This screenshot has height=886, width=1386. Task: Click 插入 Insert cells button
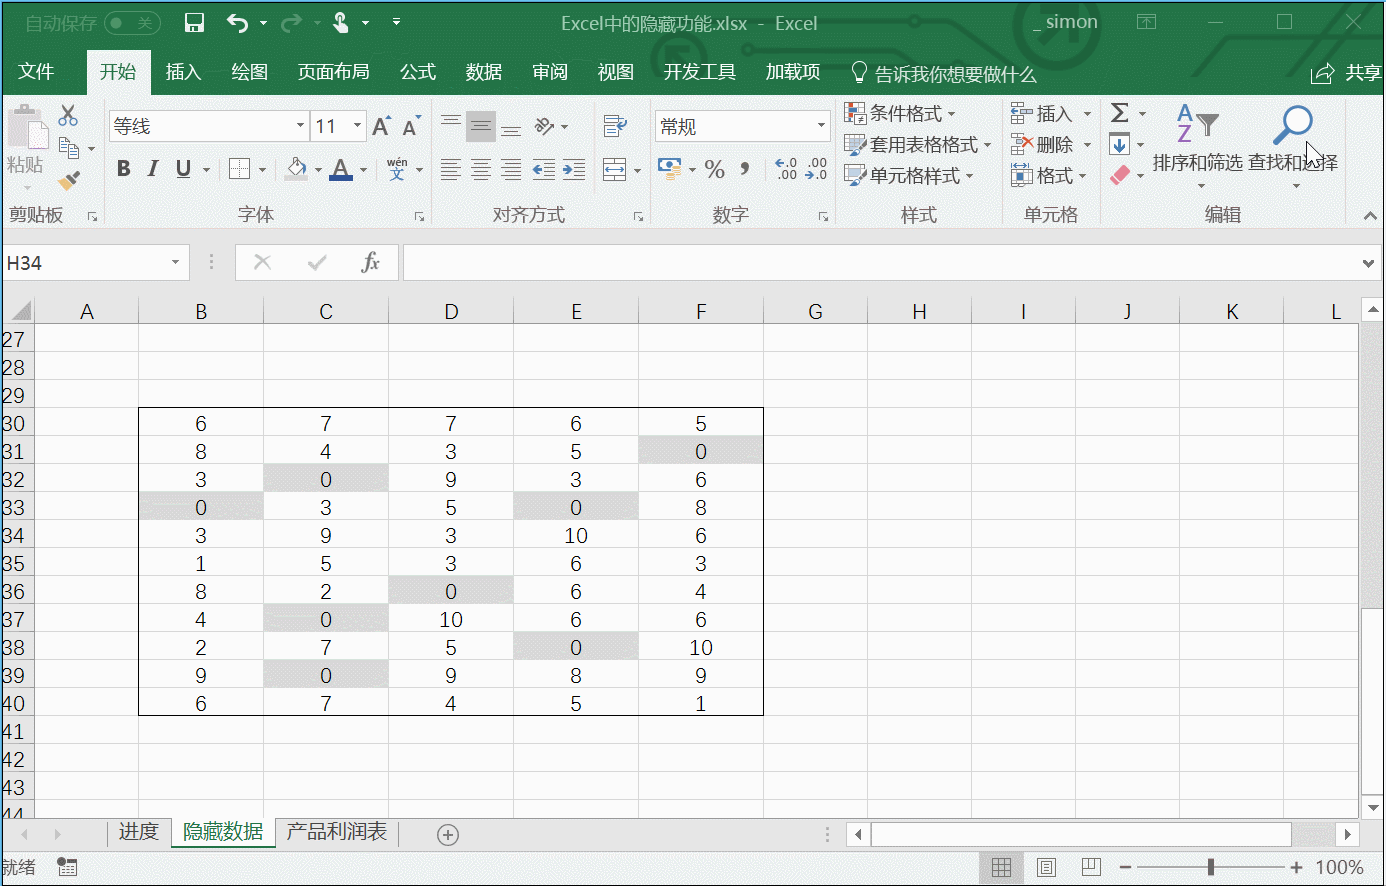tap(1051, 113)
